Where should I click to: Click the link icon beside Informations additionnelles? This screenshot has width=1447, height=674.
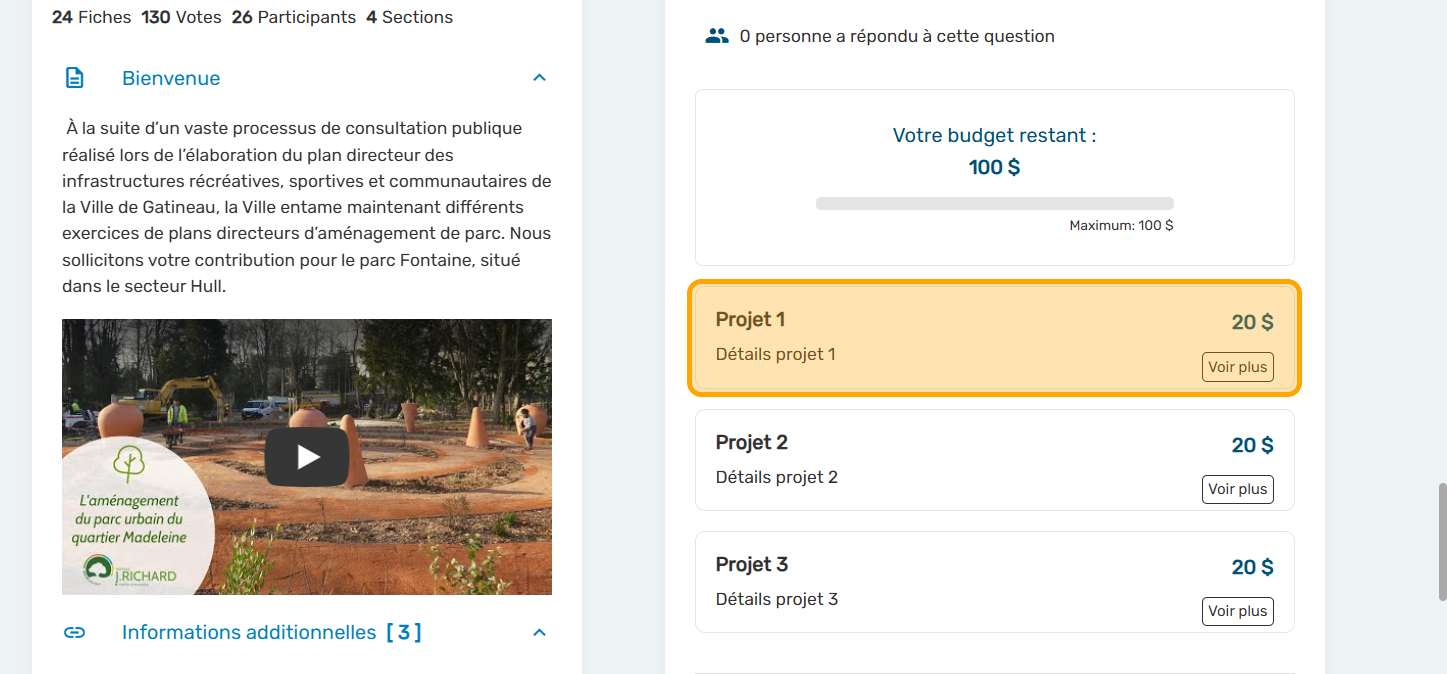pos(74,632)
